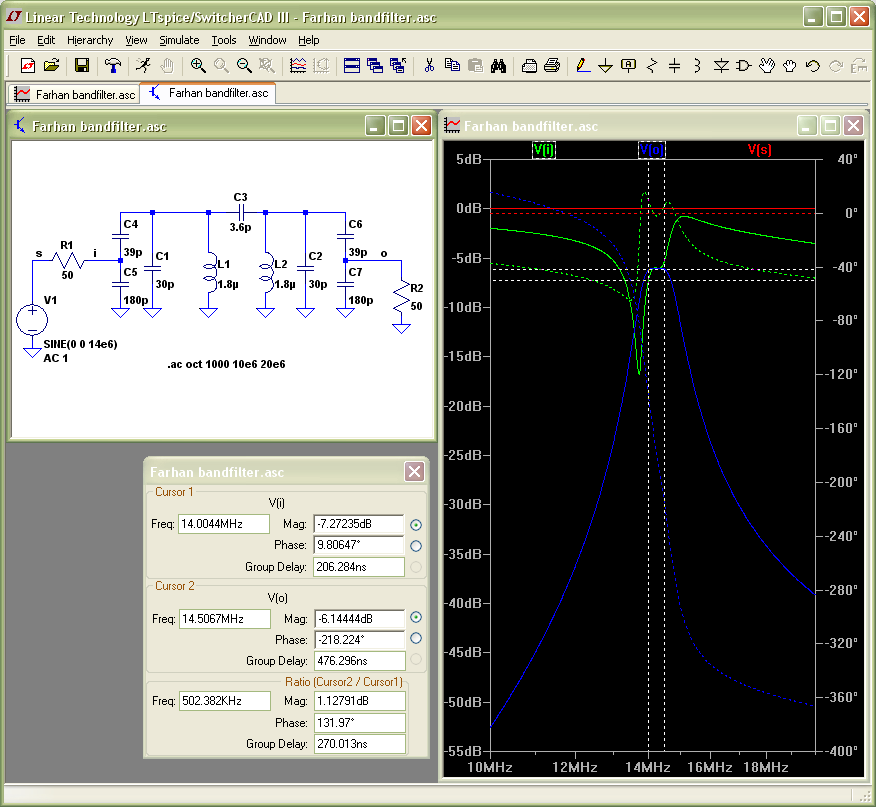Open the Simulate menu
876x807 pixels.
click(179, 40)
